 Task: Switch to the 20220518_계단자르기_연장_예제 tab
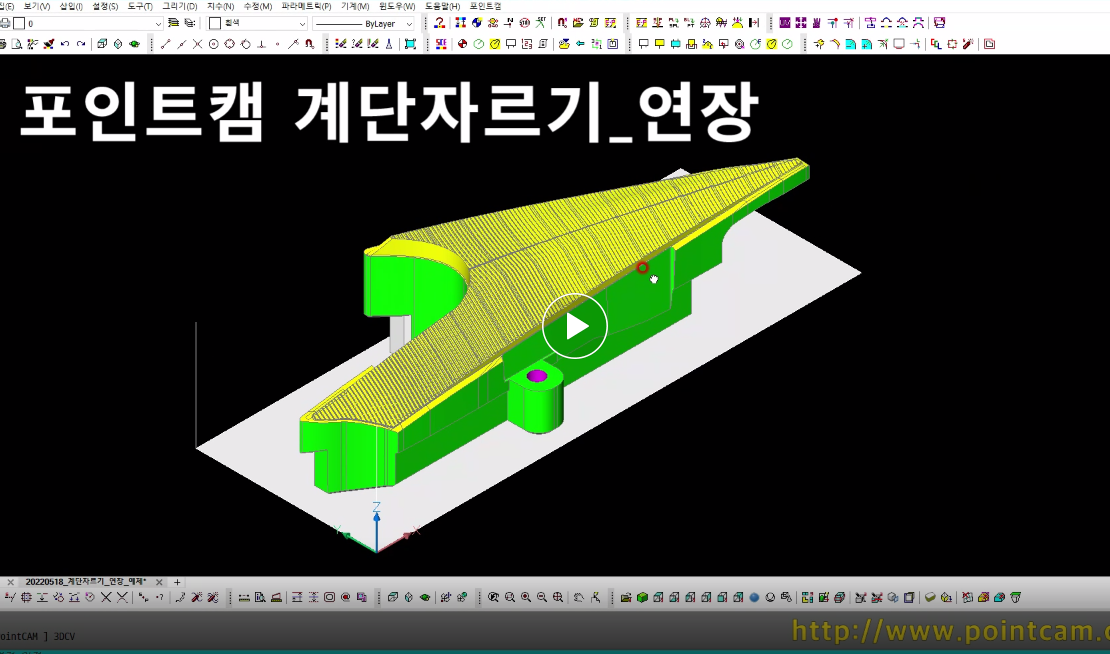85,582
